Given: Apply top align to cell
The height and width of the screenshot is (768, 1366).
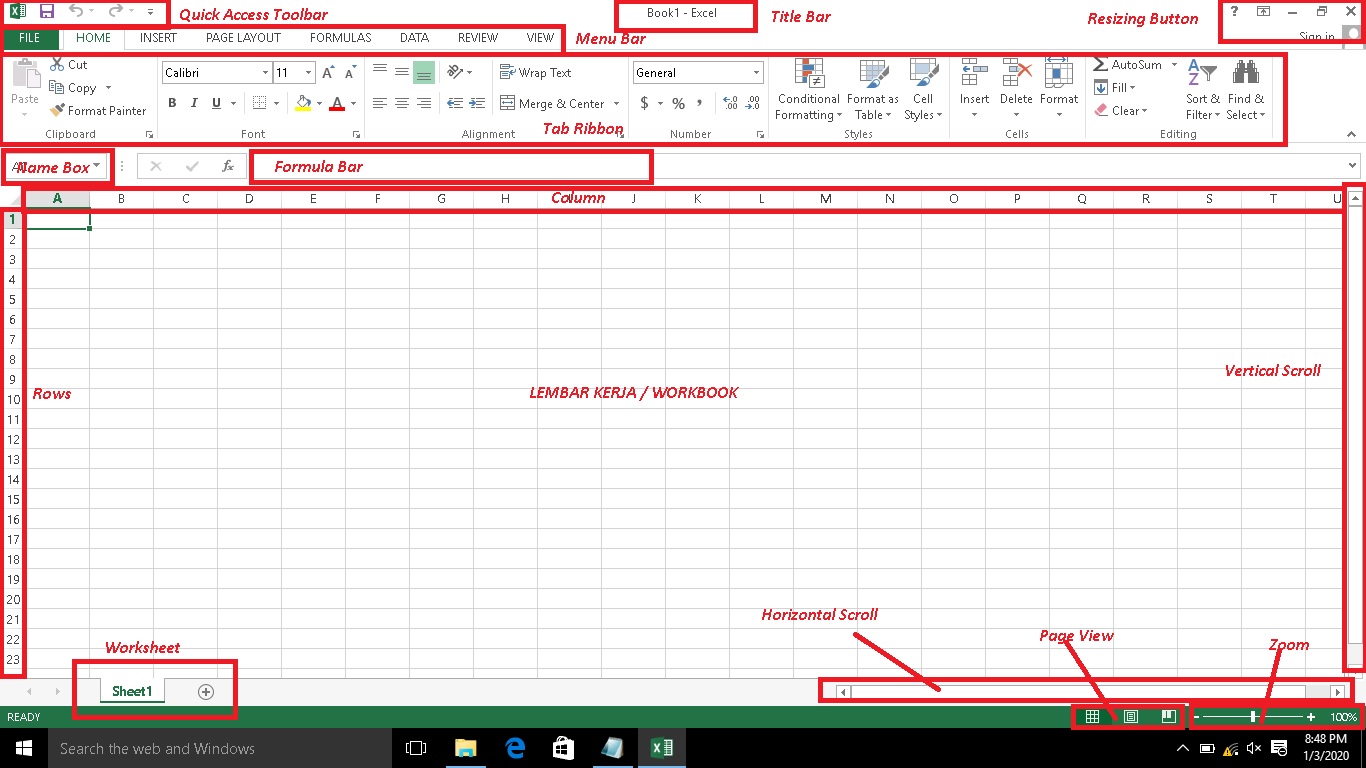Looking at the screenshot, I should [x=380, y=71].
